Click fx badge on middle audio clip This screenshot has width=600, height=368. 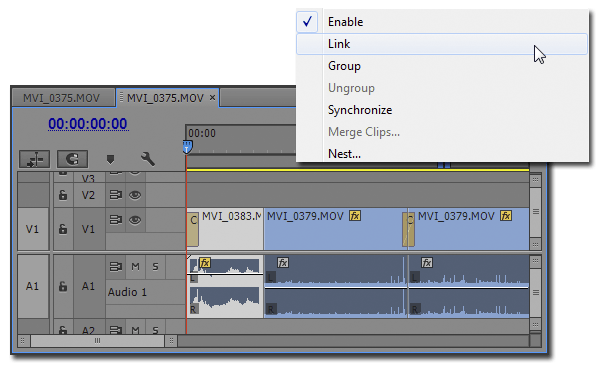[x=283, y=263]
